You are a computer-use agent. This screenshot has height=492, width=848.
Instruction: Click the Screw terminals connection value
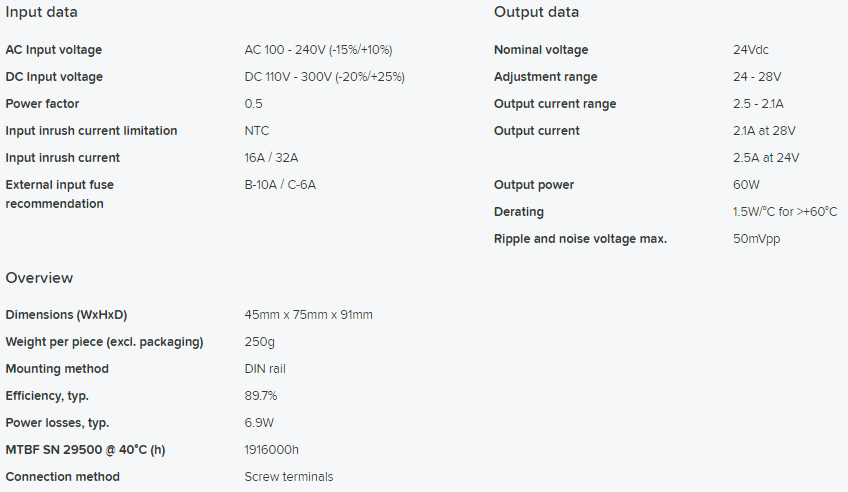289,477
